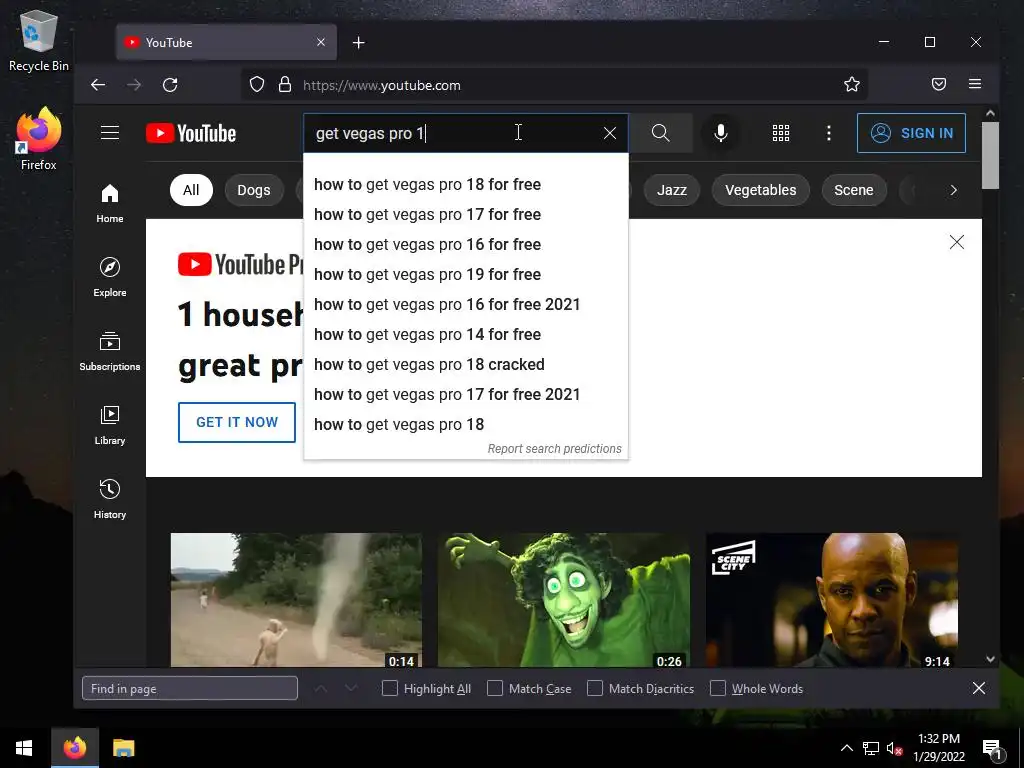Reload the current page
This screenshot has height=768, width=1024.
(170, 85)
